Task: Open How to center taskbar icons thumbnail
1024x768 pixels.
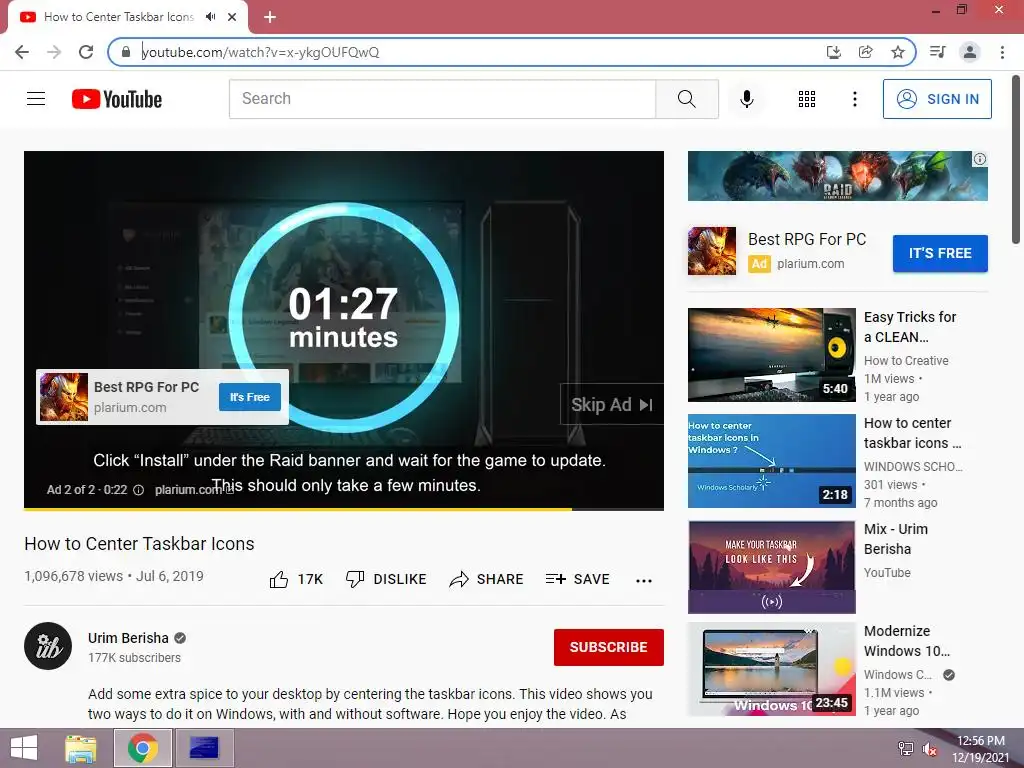Action: coord(771,460)
